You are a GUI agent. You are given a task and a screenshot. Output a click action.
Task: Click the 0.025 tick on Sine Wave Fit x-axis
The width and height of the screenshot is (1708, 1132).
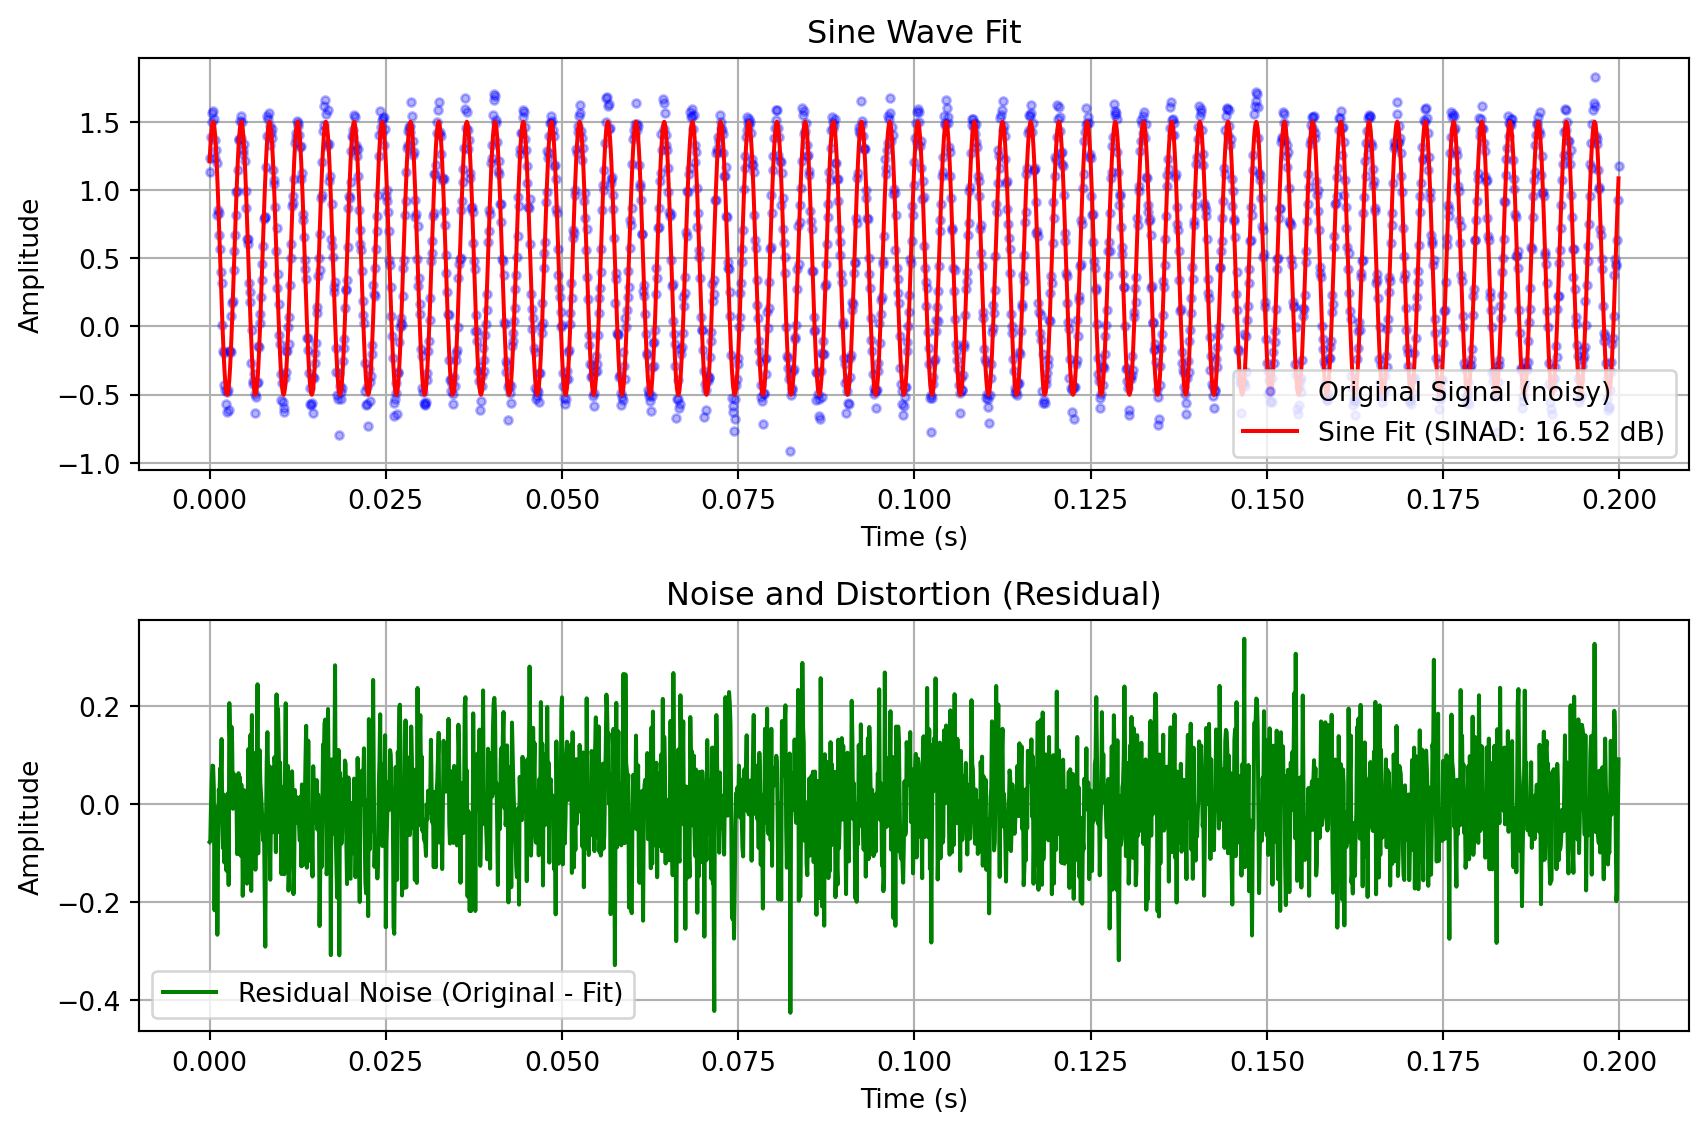(x=385, y=500)
